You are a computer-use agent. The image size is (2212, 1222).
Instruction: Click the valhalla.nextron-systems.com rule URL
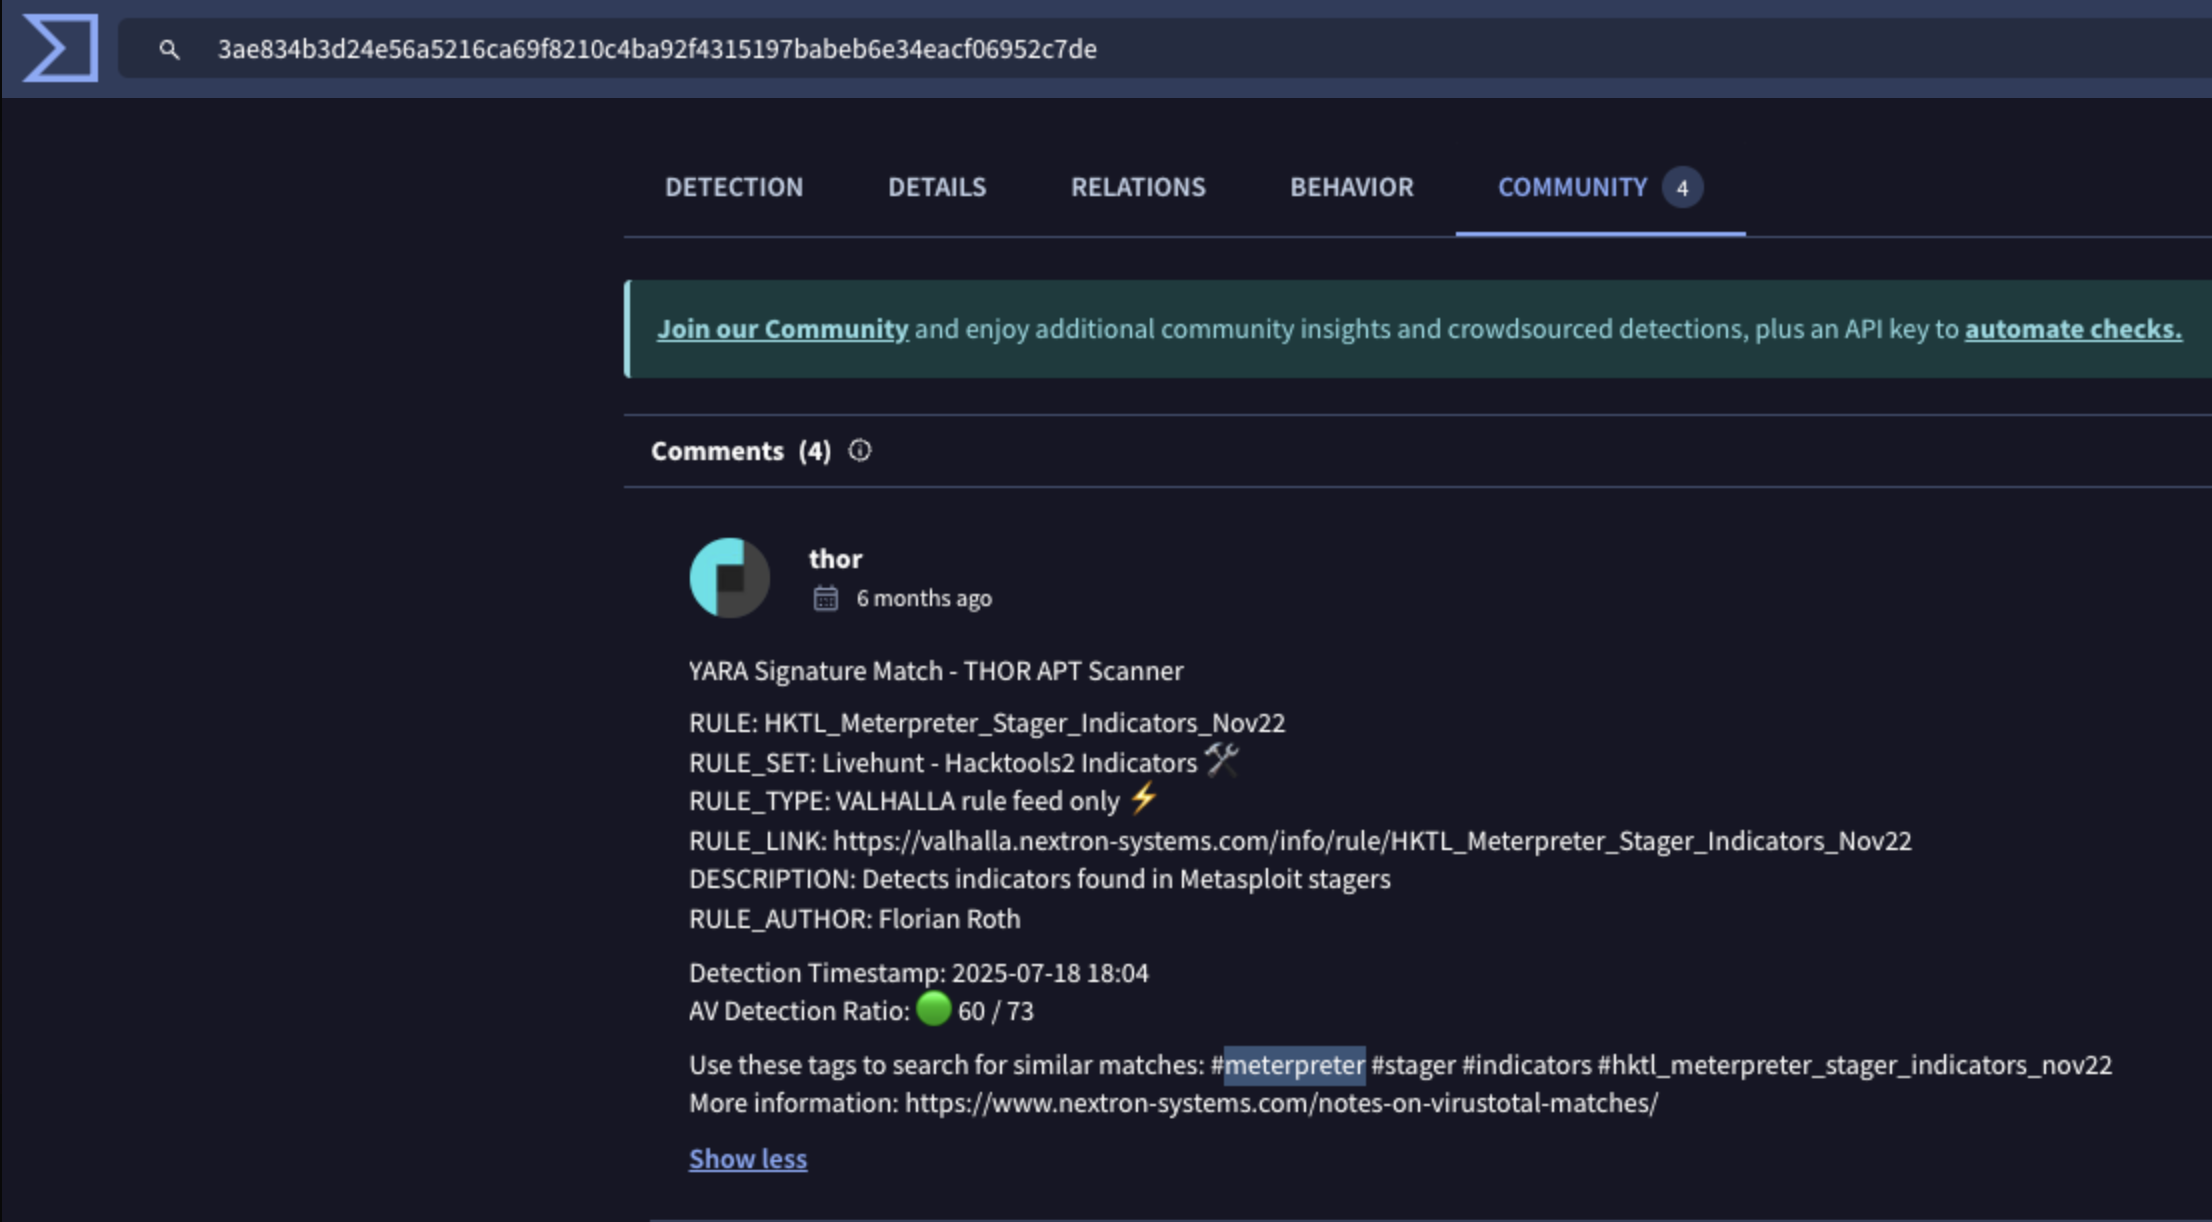click(1372, 841)
